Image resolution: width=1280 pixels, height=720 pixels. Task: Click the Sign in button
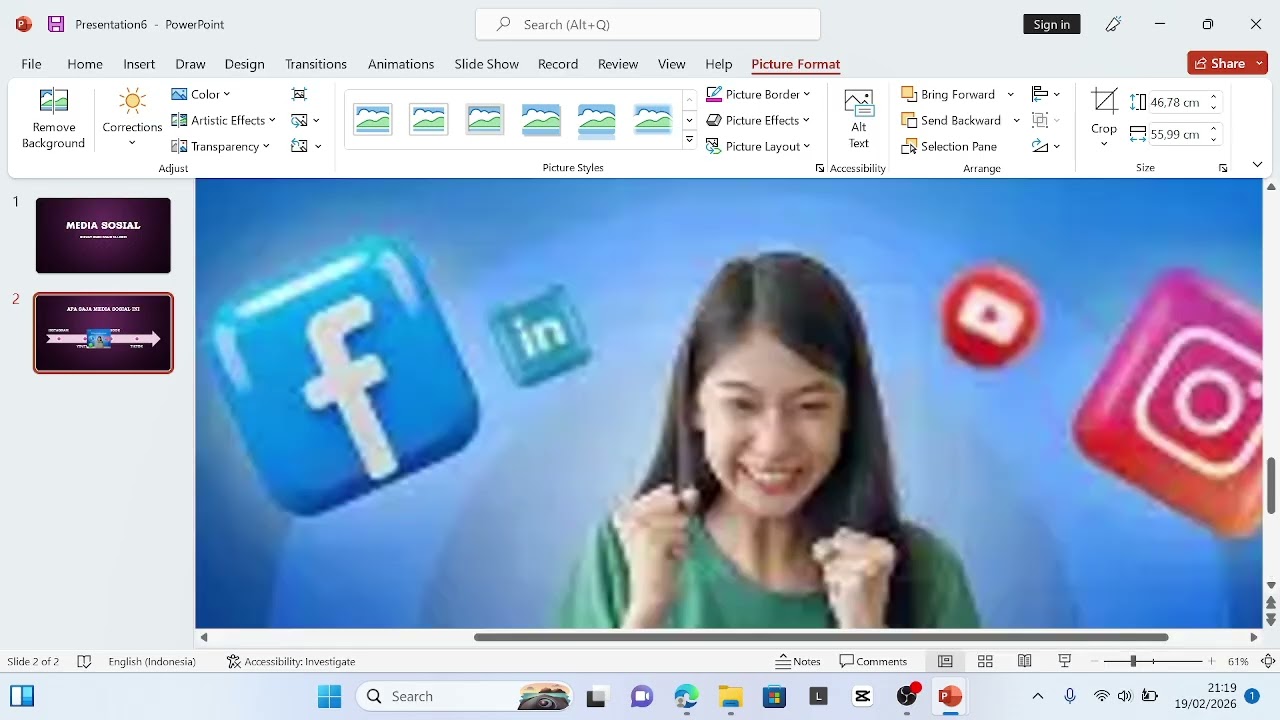click(1052, 24)
